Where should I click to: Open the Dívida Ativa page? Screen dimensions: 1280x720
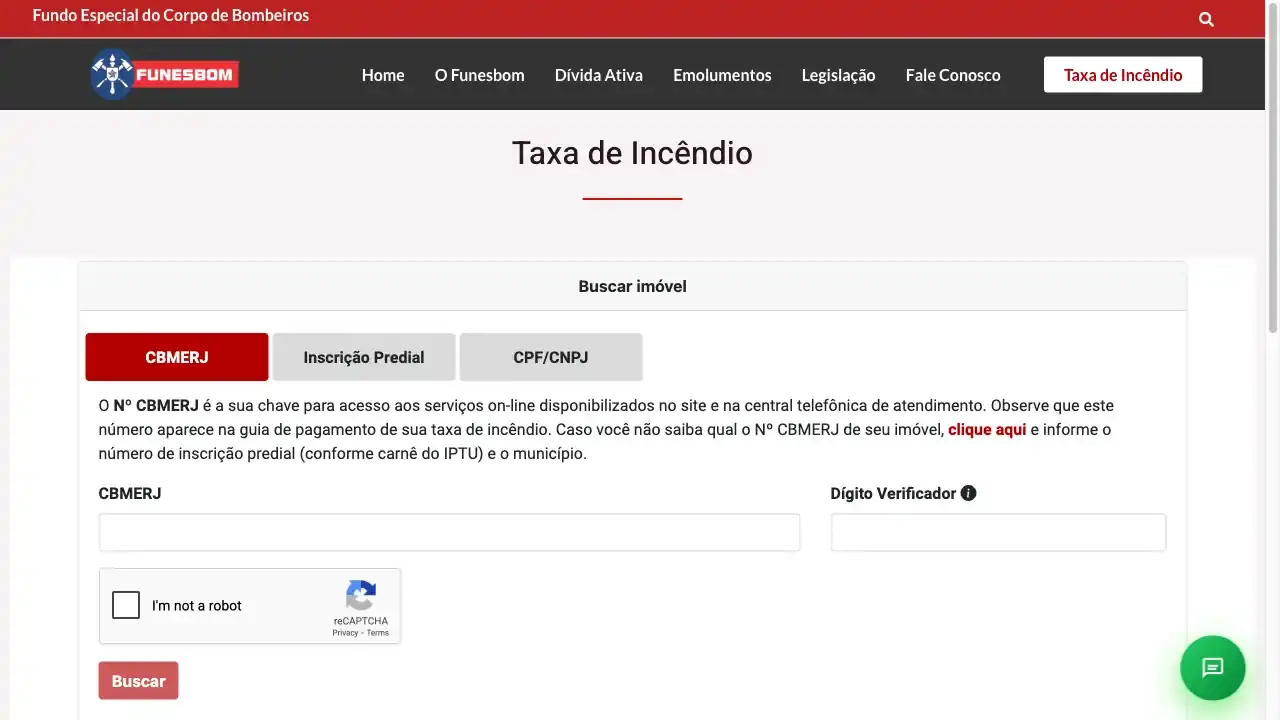598,75
